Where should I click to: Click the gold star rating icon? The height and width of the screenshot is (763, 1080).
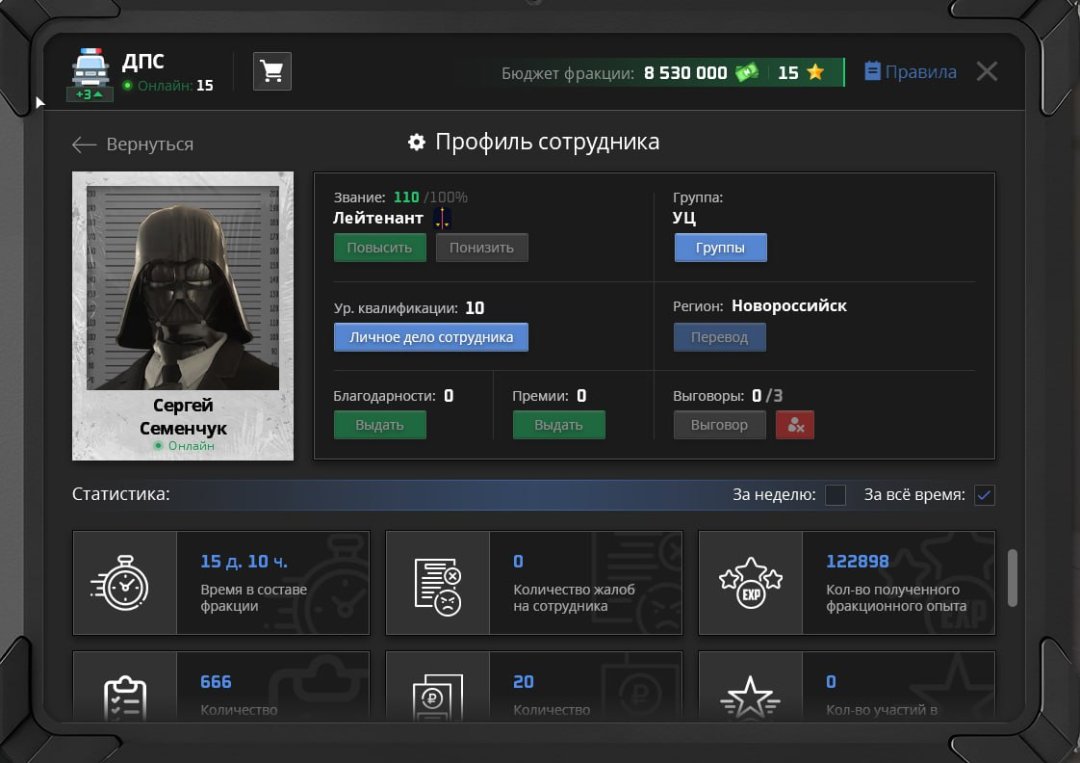815,73
